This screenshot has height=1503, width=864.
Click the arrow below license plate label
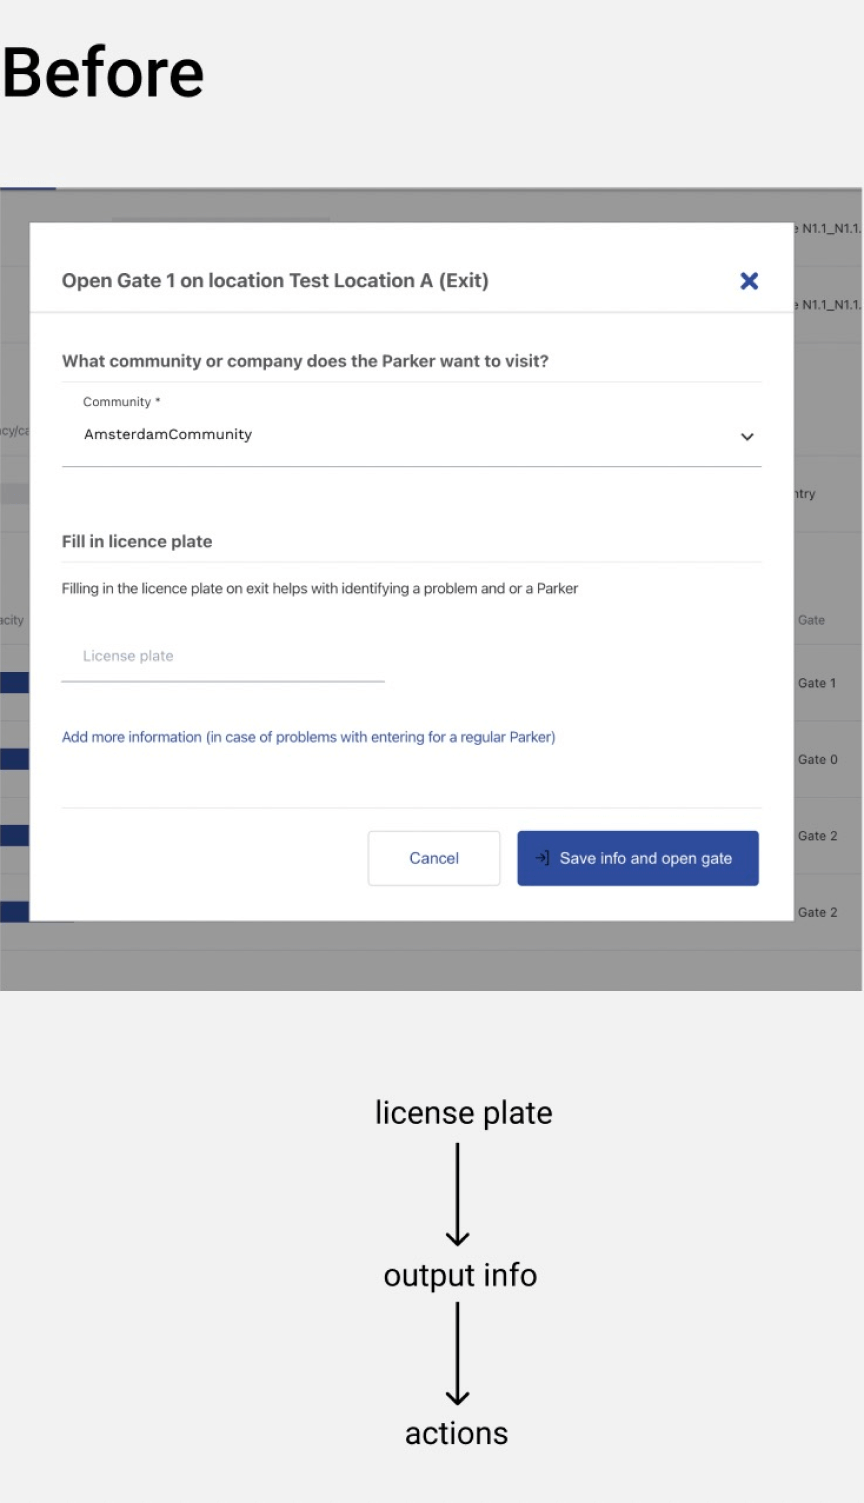(458, 1194)
